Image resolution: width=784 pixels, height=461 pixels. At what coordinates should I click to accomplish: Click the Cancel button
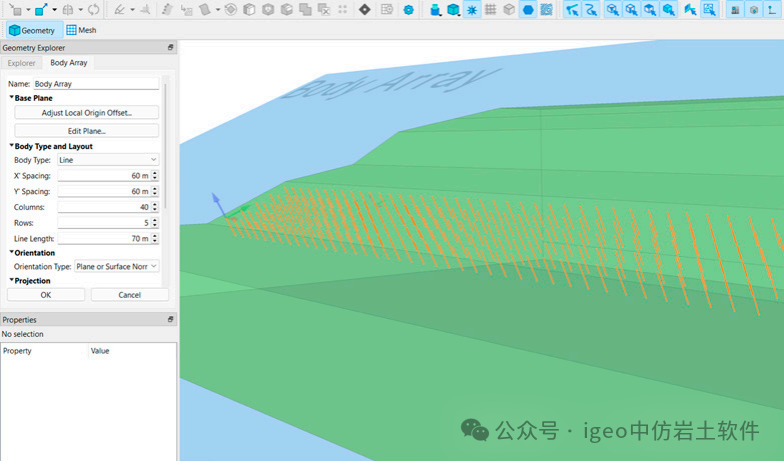coord(130,295)
